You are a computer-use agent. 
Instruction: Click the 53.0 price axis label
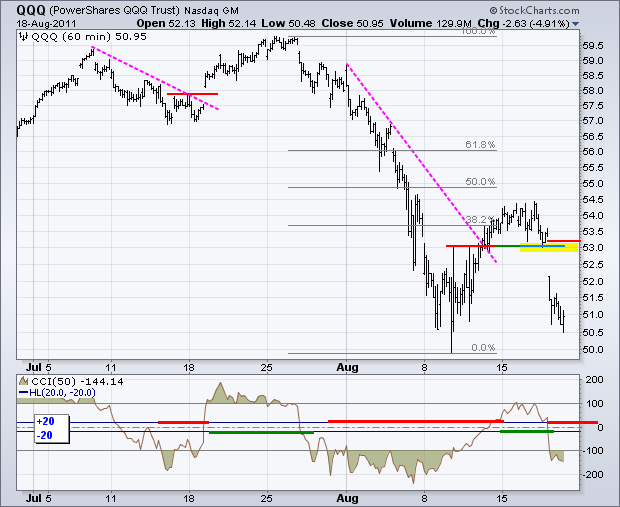click(x=593, y=248)
